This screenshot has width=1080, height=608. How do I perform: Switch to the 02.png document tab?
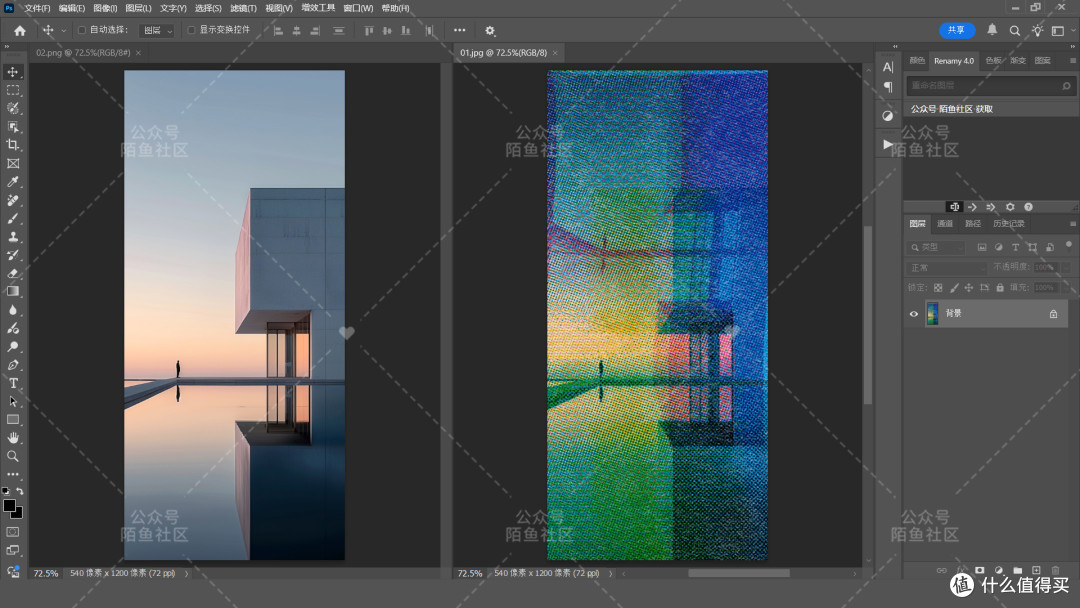83,52
